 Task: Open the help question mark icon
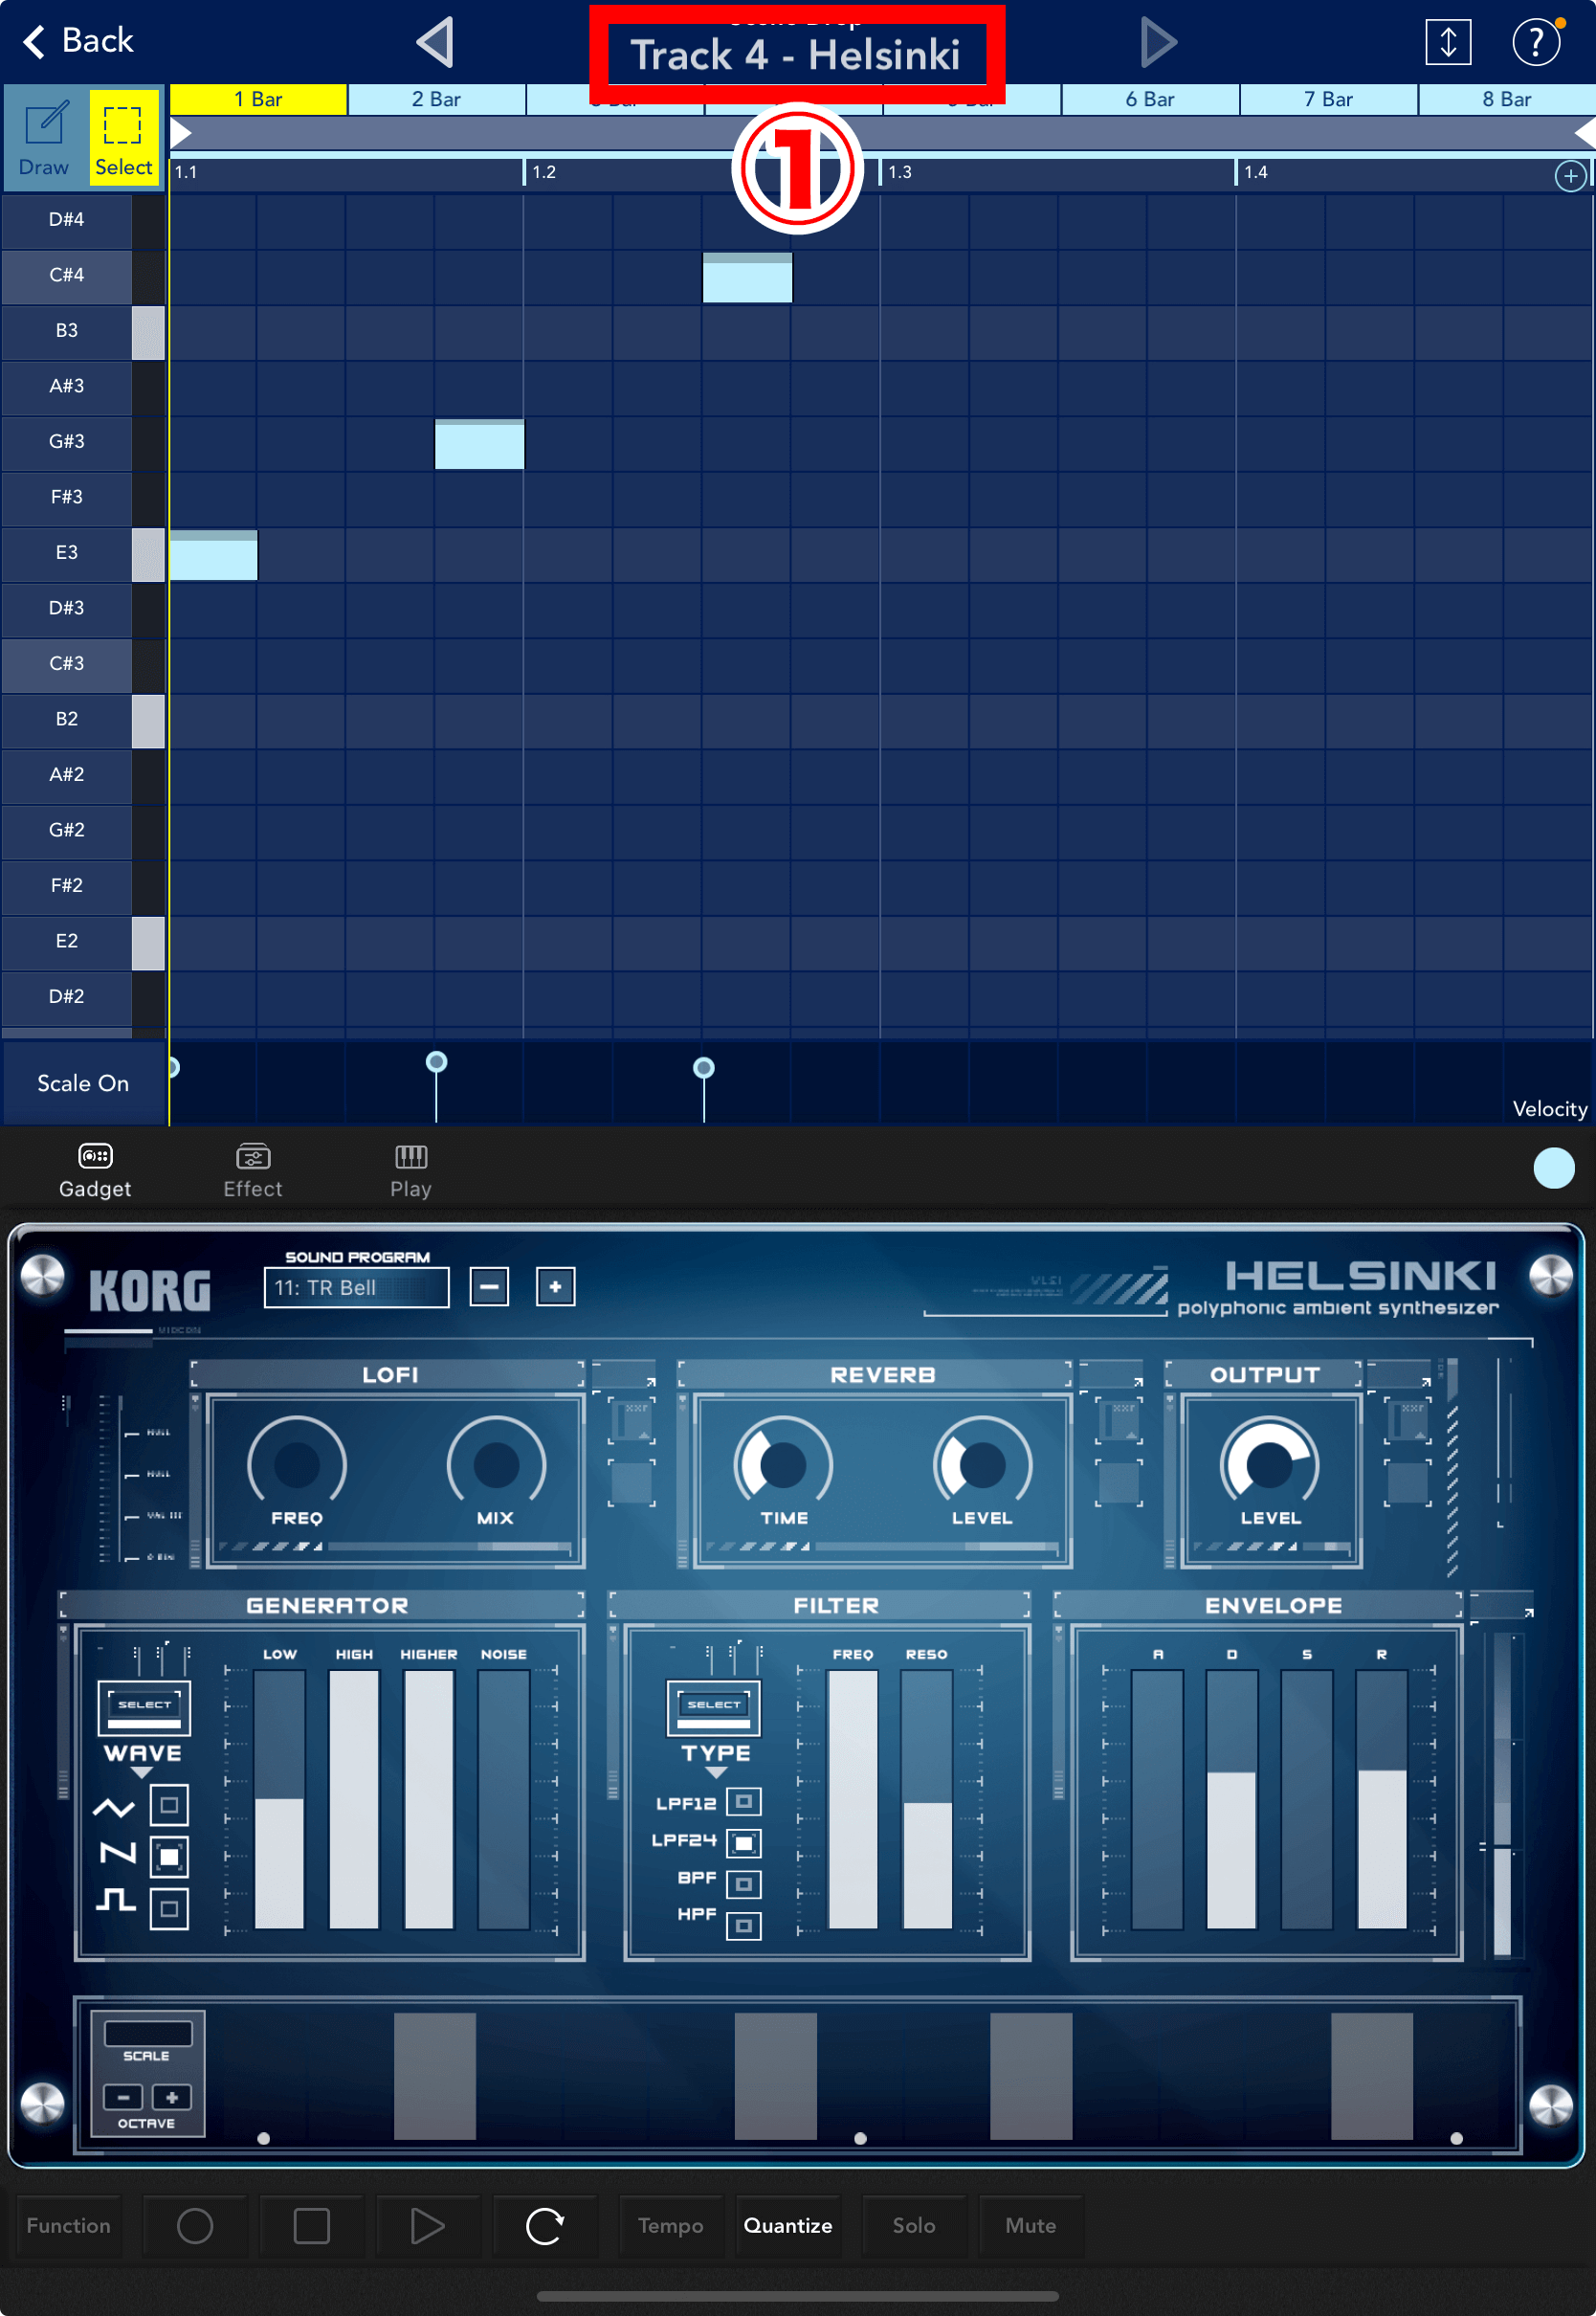pos(1535,42)
